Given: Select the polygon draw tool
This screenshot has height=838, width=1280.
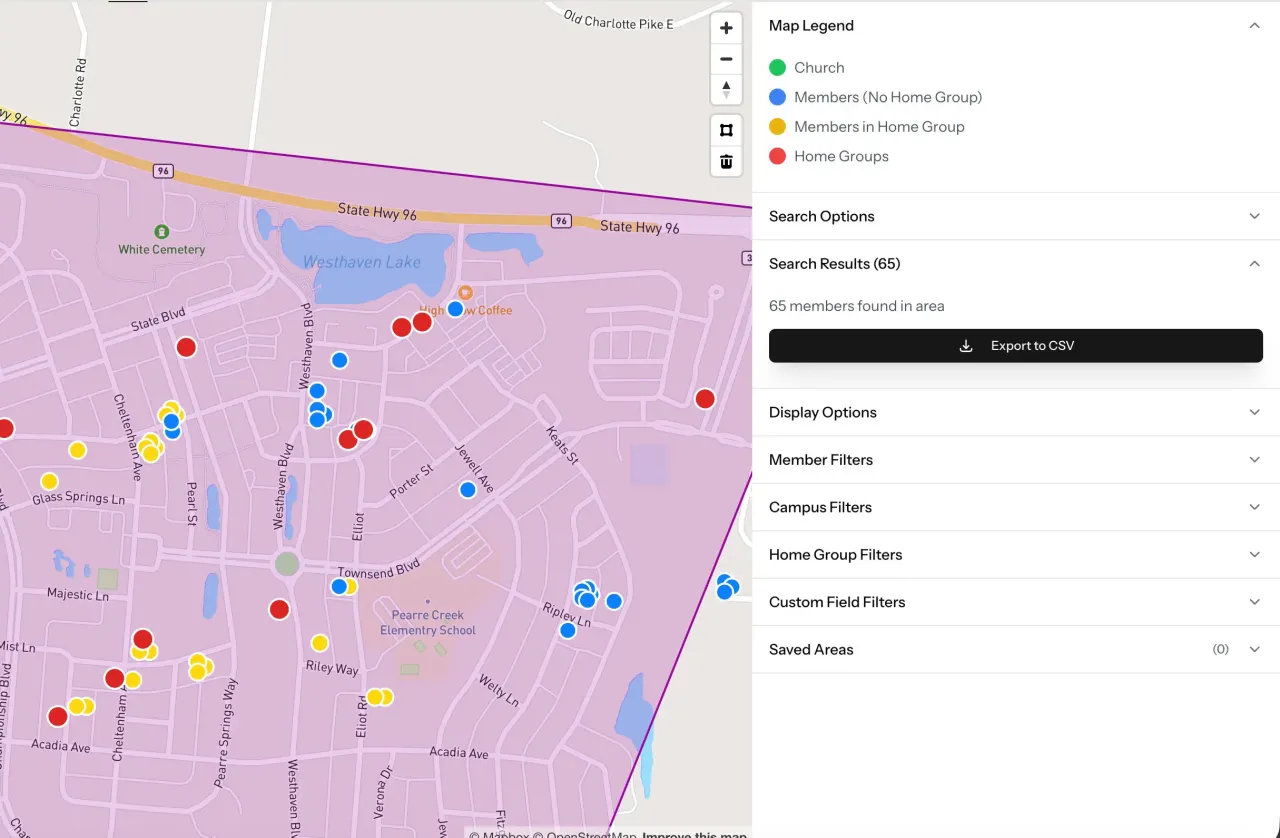Looking at the screenshot, I should 726,130.
